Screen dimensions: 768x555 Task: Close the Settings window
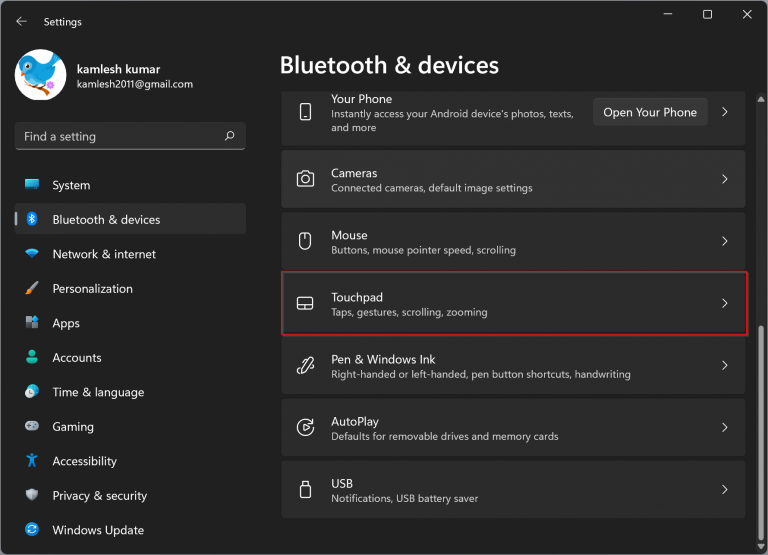747,14
